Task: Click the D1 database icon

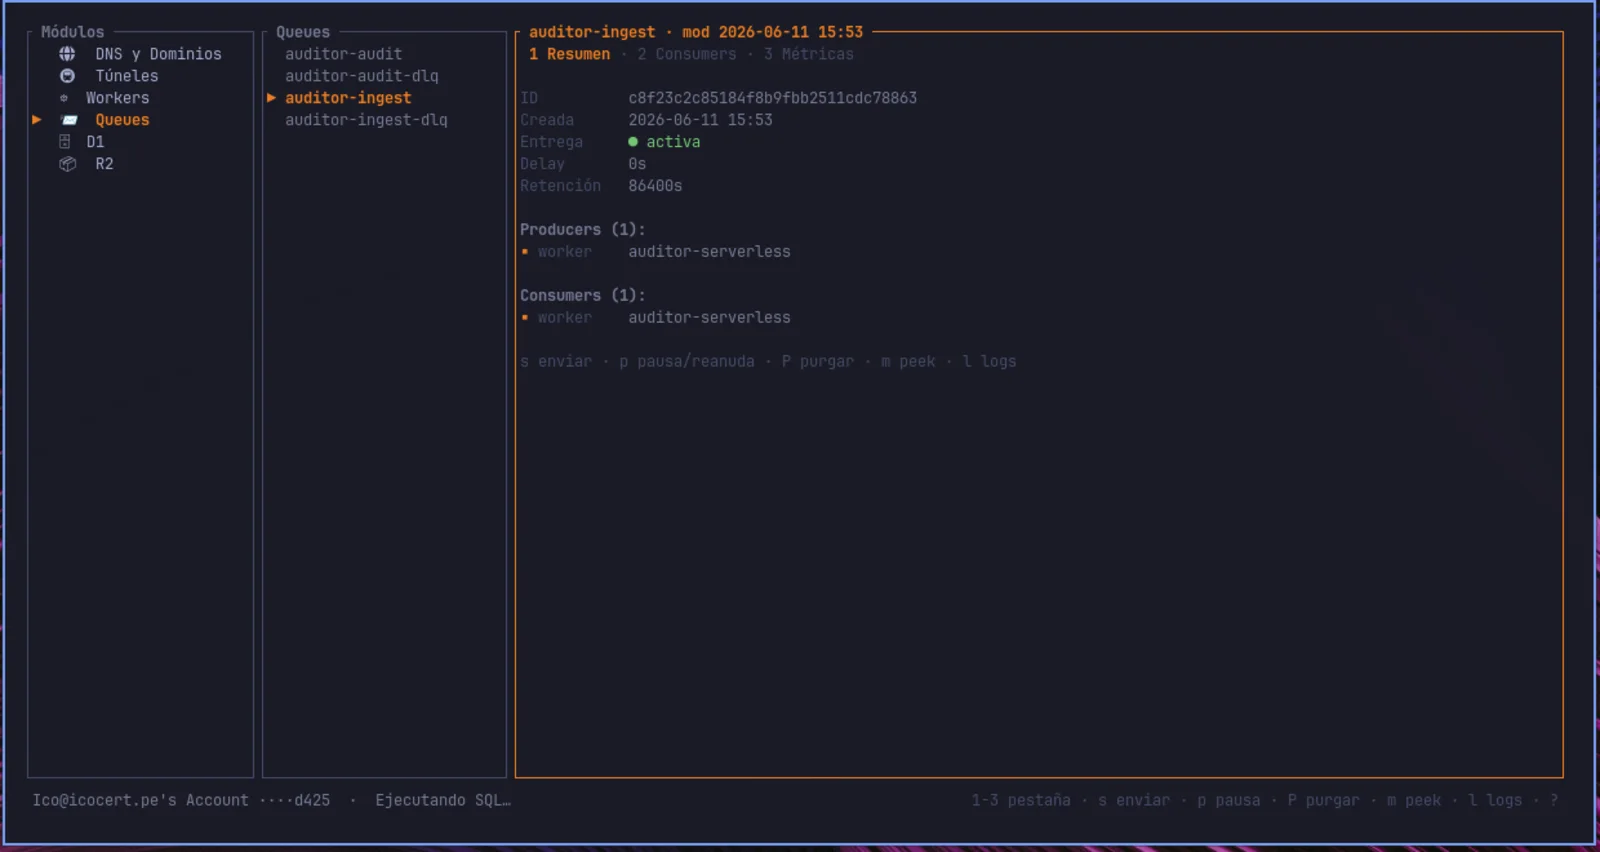Action: click(x=65, y=142)
